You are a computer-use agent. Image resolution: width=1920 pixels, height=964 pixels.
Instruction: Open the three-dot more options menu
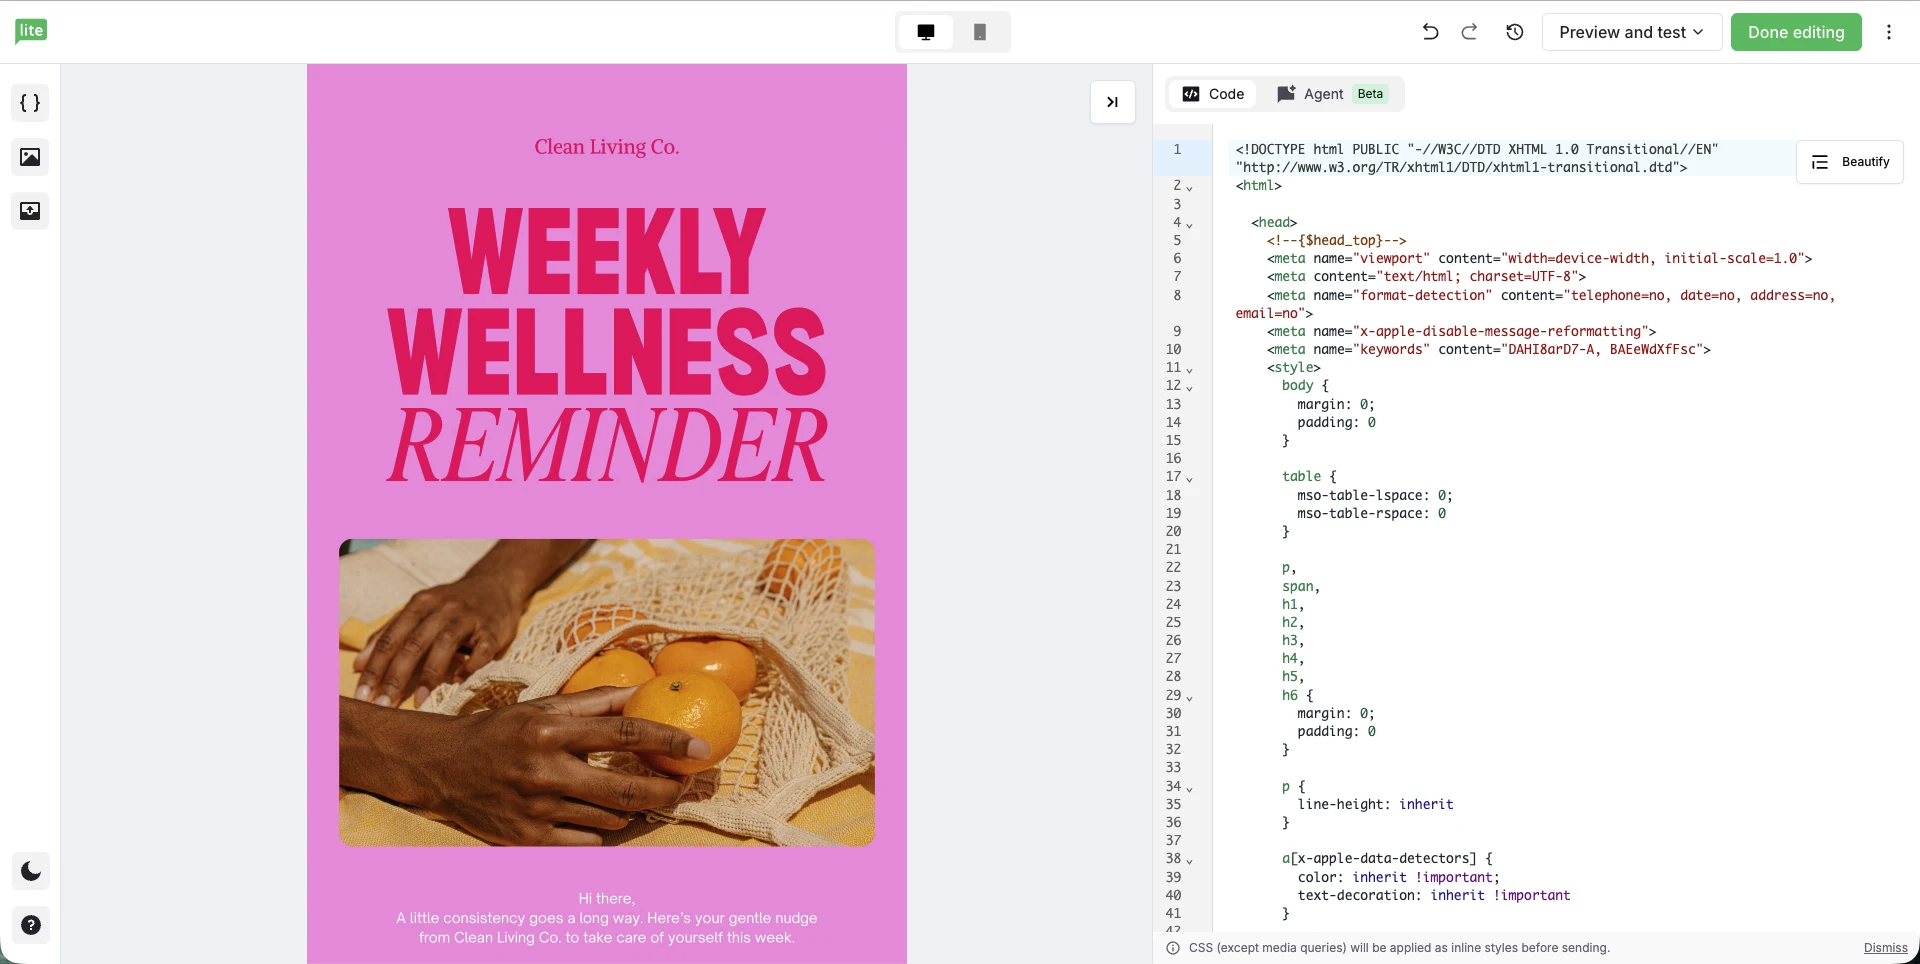point(1889,32)
